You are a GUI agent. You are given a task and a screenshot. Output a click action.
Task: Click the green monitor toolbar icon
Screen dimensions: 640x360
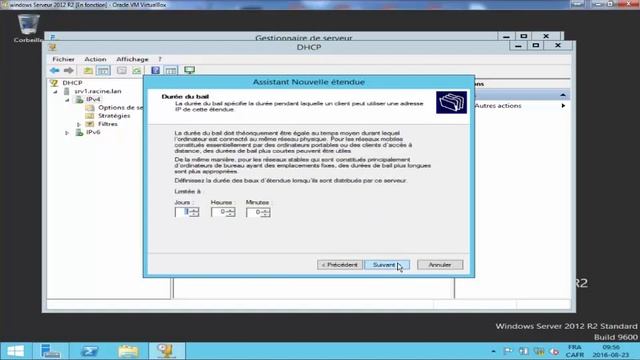(x=189, y=70)
